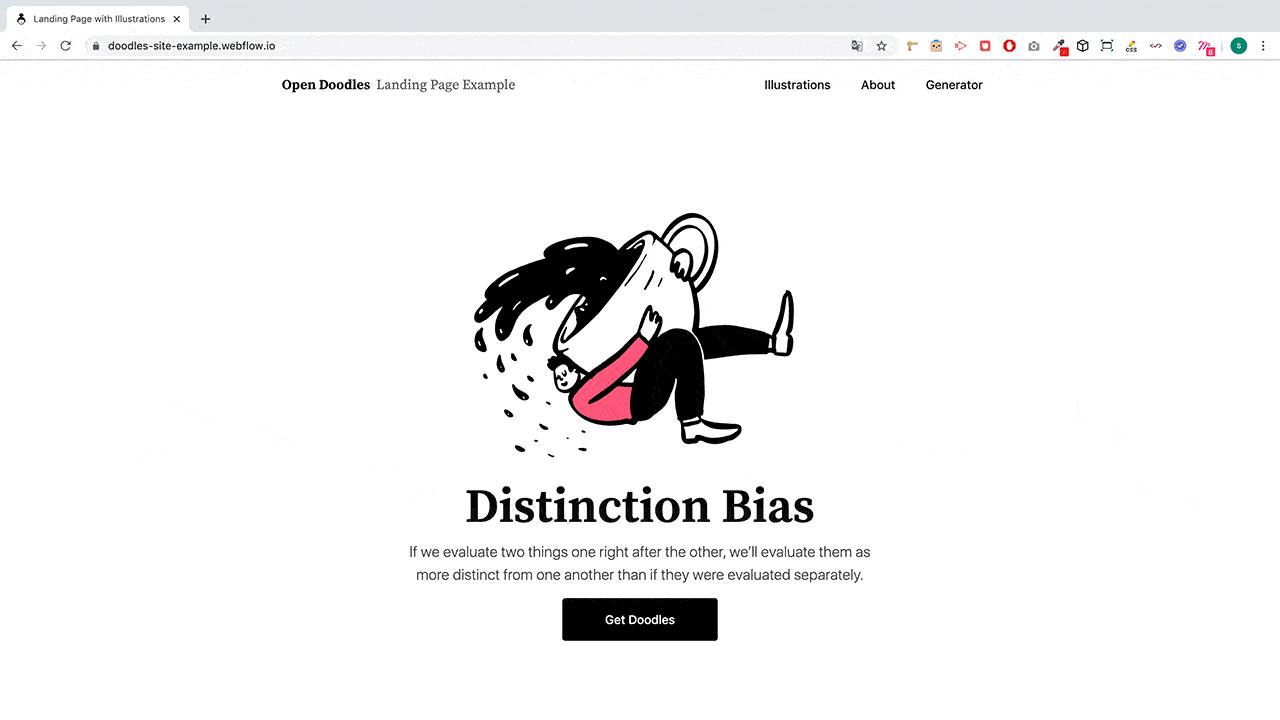
Task: Click the translate page icon in address bar
Action: (857, 46)
